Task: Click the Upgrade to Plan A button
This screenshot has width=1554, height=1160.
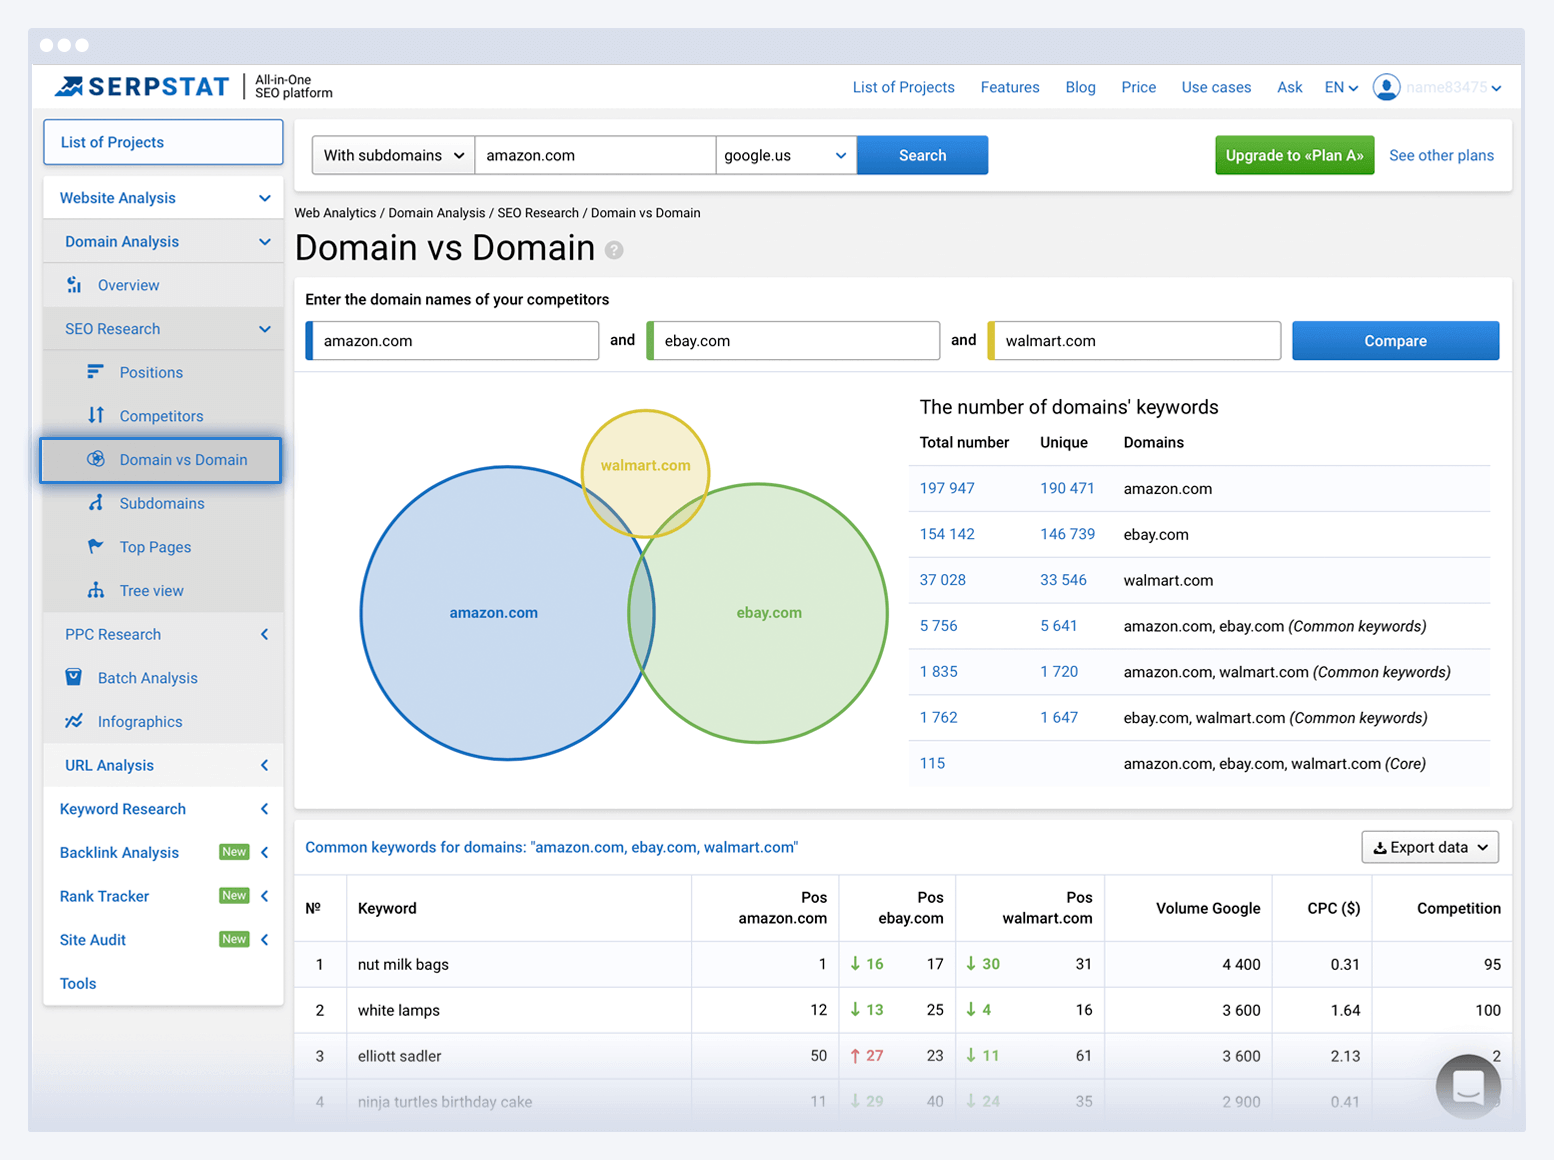Action: point(1294,155)
